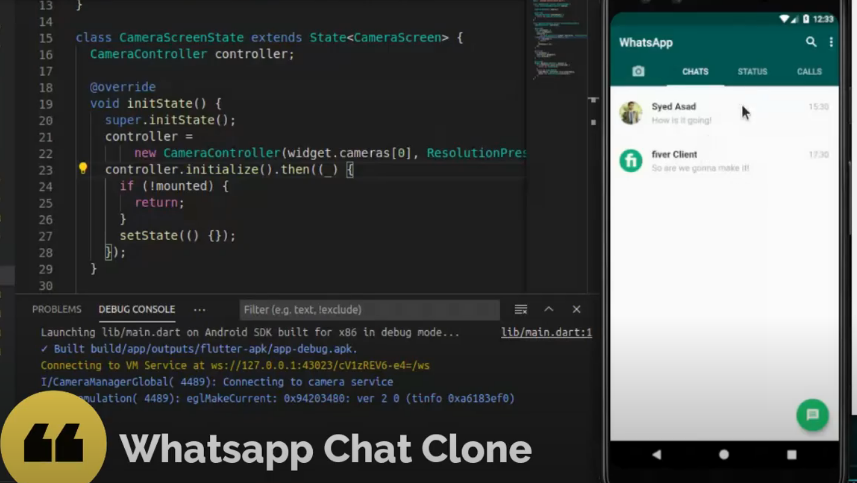Open the Syed Asad chat
The width and height of the screenshot is (857, 483).
click(724, 113)
